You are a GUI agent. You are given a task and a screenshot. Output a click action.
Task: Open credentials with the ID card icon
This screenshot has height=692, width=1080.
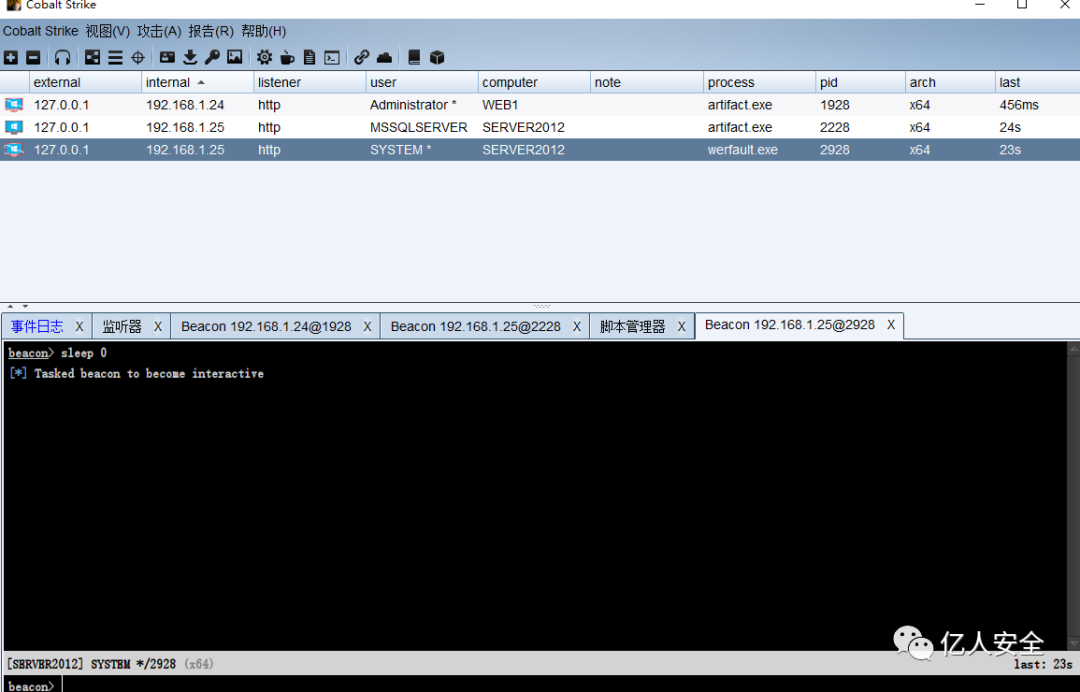pyautogui.click(x=167, y=58)
